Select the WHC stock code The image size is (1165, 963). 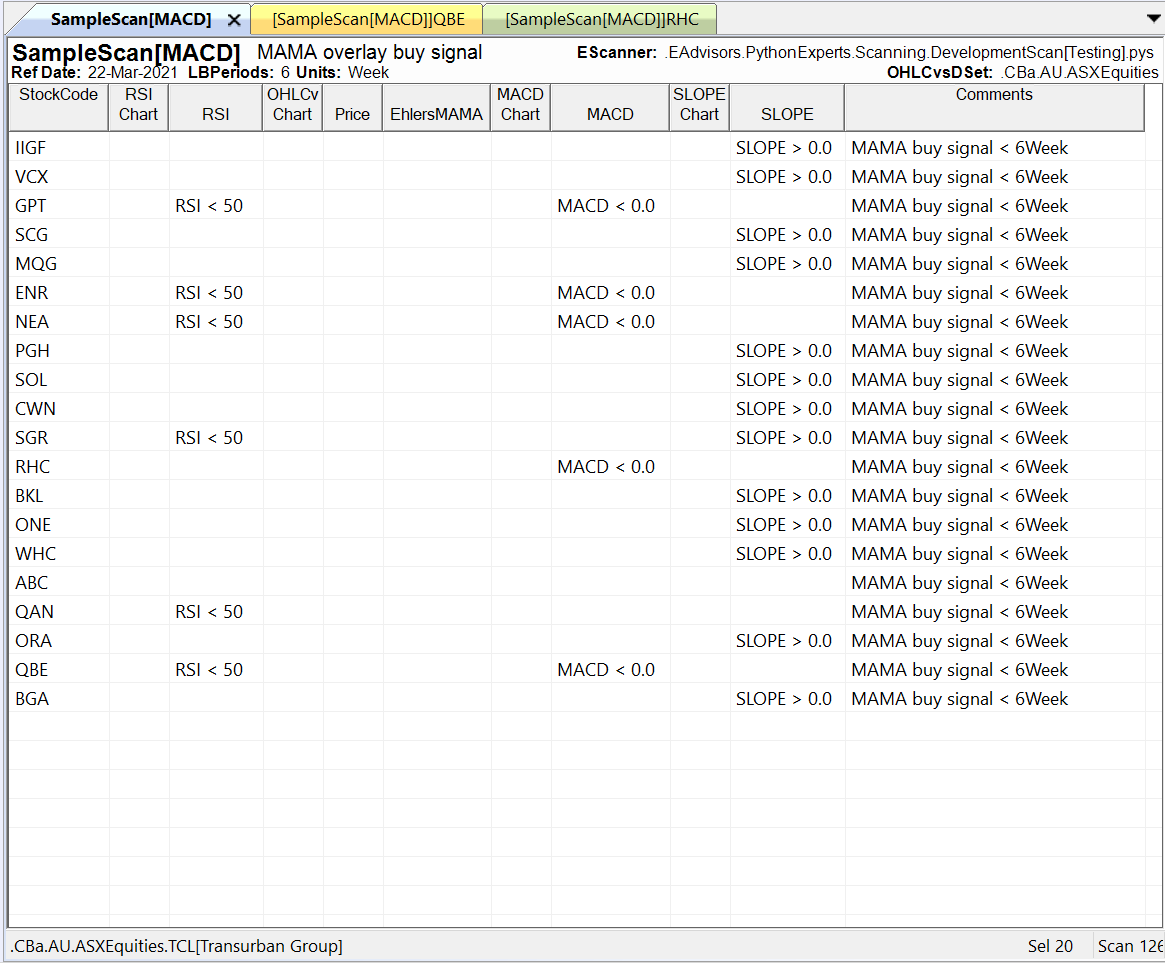click(35, 554)
